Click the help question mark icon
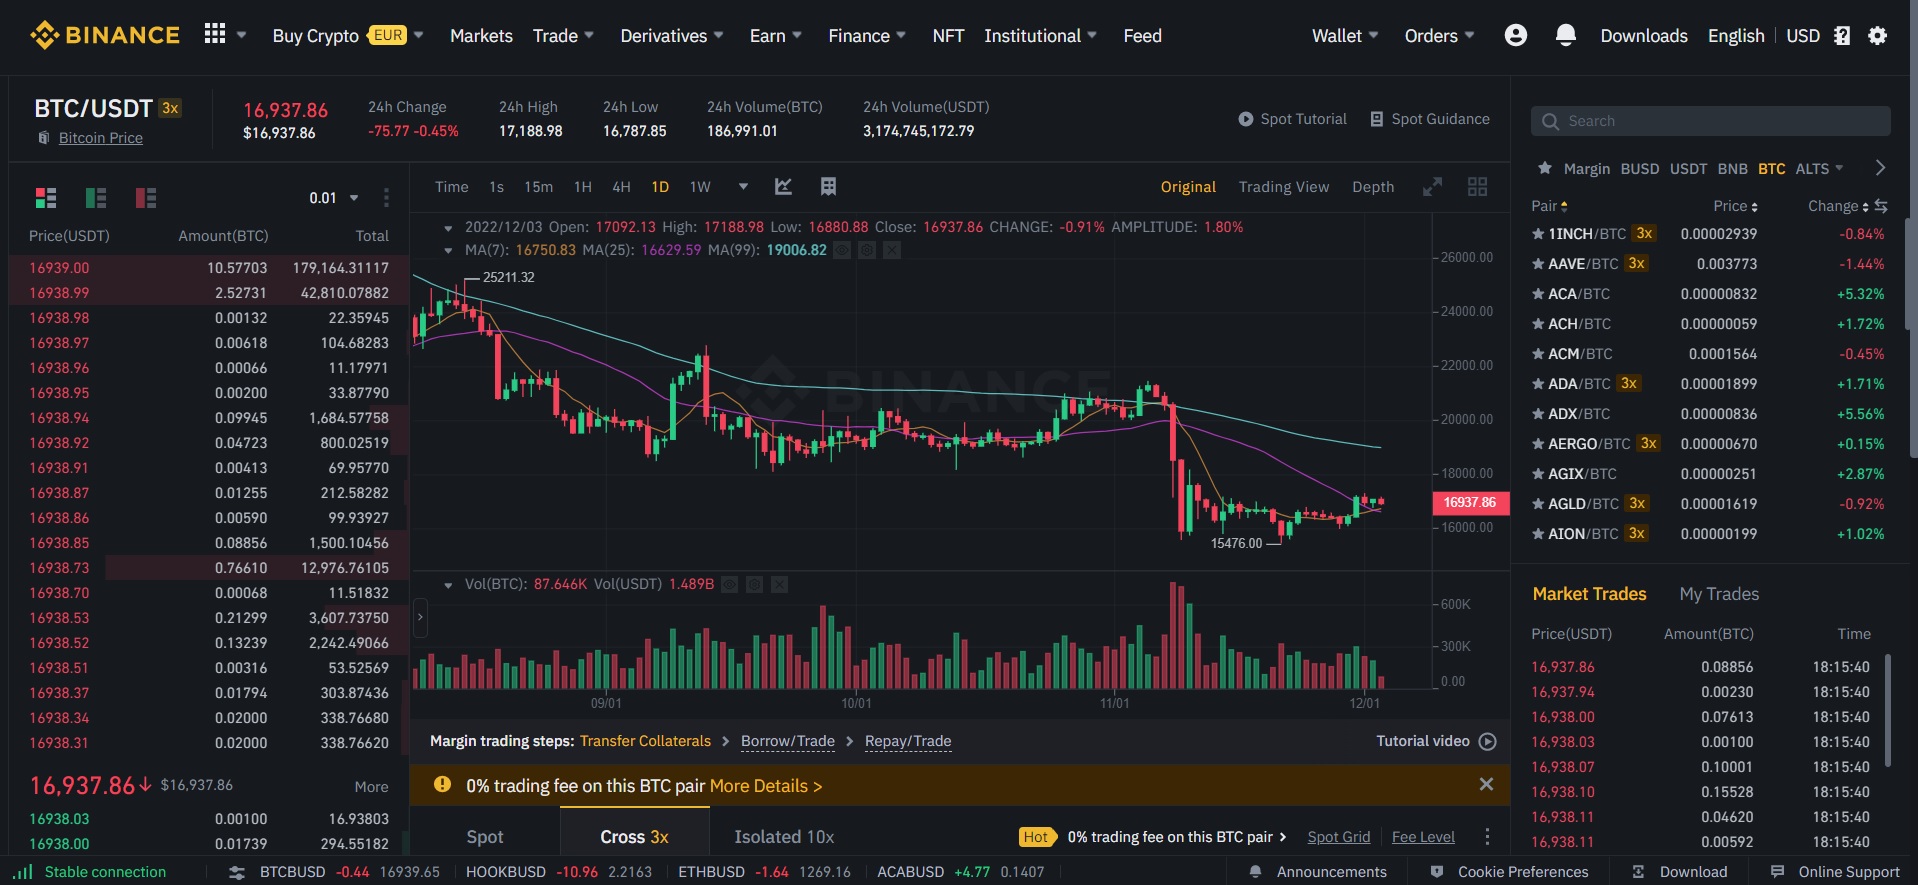Image resolution: width=1918 pixels, height=885 pixels. pos(1842,36)
